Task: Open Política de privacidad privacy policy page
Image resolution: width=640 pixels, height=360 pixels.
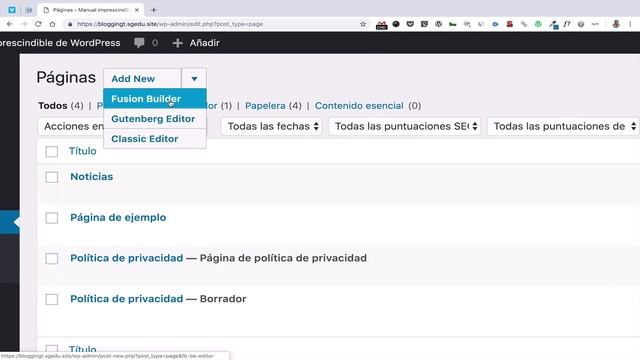Action: click(x=127, y=258)
